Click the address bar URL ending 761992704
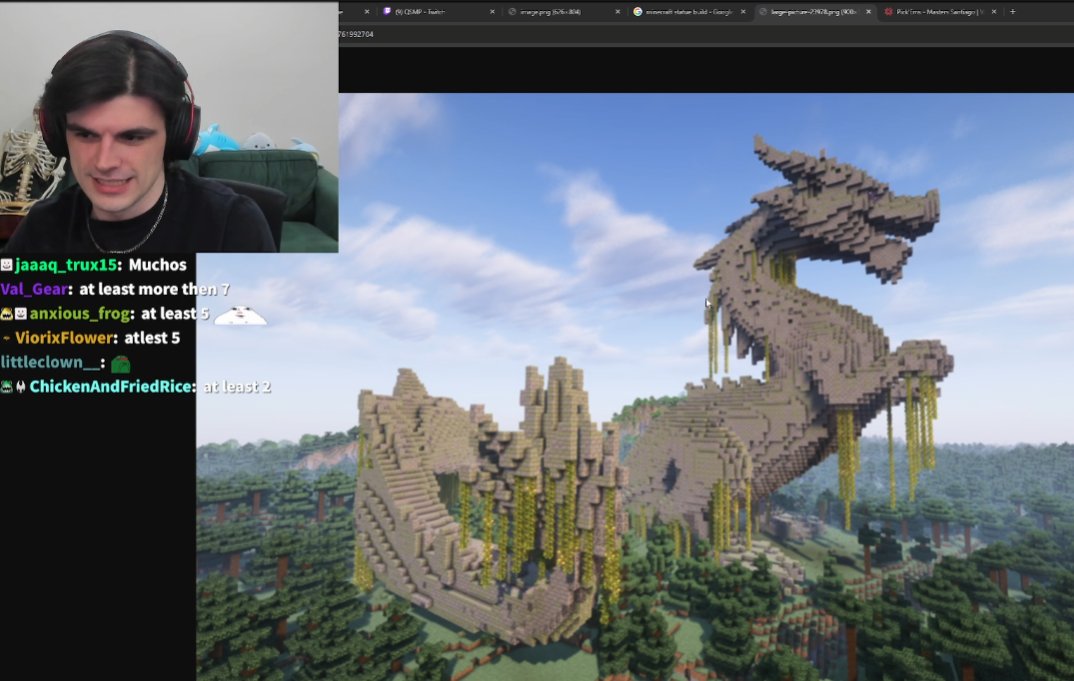 pos(356,34)
